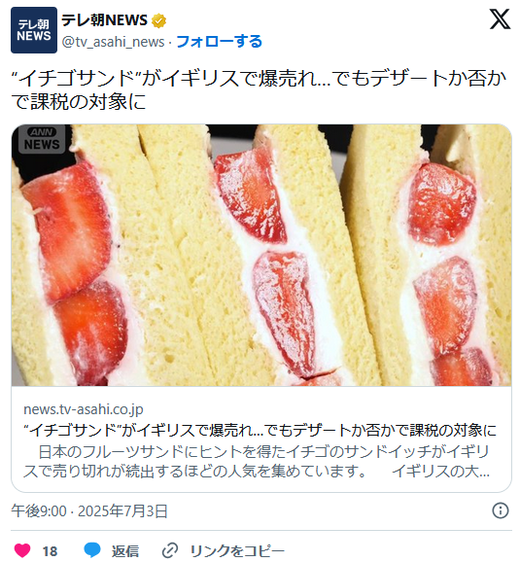
Task: Click the blue reply speech bubble icon
Action: pyautogui.click(x=92, y=550)
